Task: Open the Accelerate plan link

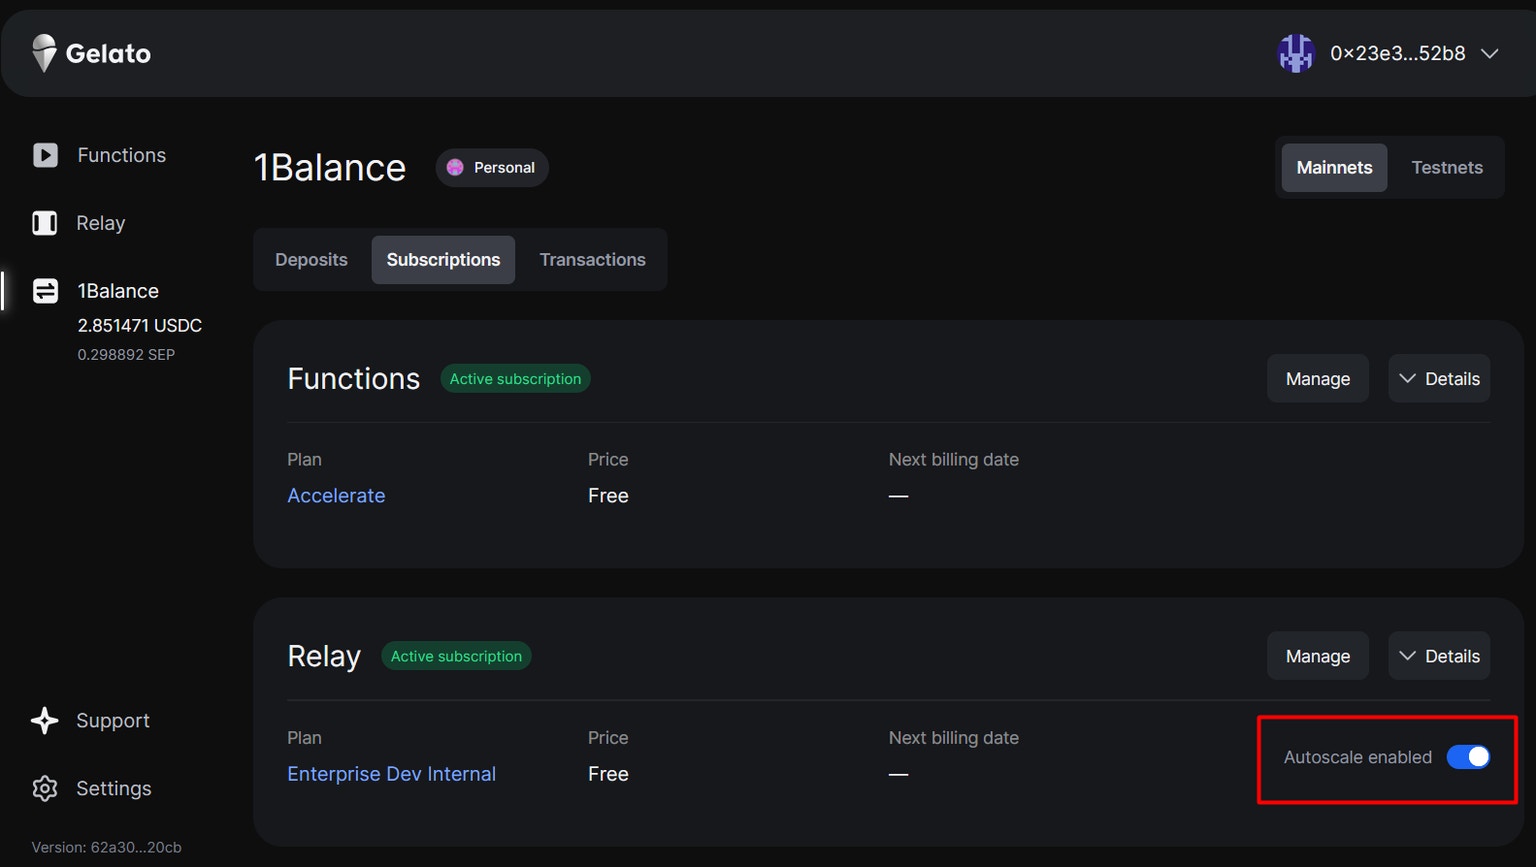Action: point(336,495)
